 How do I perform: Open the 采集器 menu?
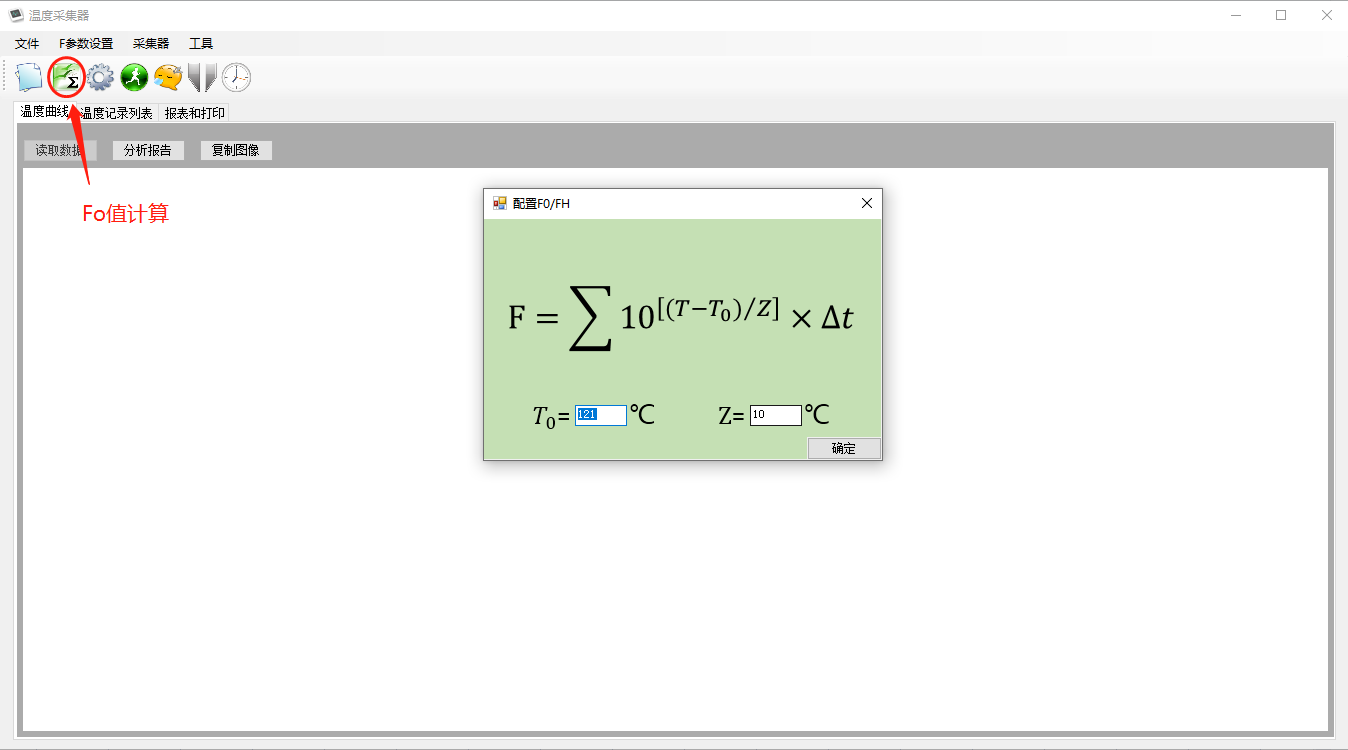[x=151, y=44]
